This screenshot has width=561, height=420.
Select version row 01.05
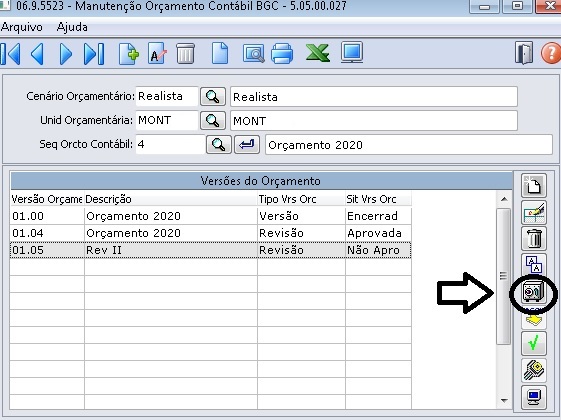pos(211,250)
